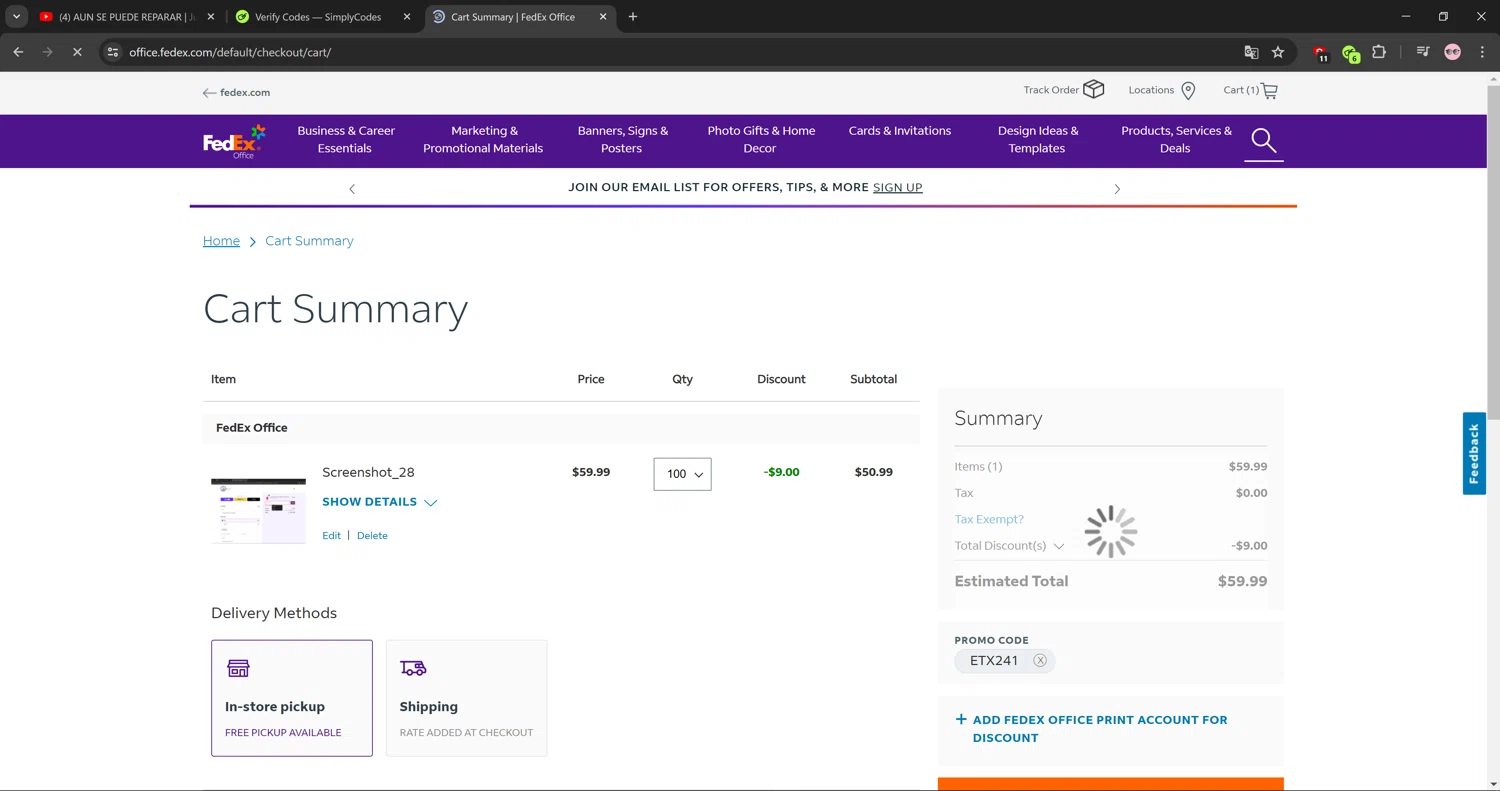Open Design Ideas & Templates menu

[x=1038, y=140]
